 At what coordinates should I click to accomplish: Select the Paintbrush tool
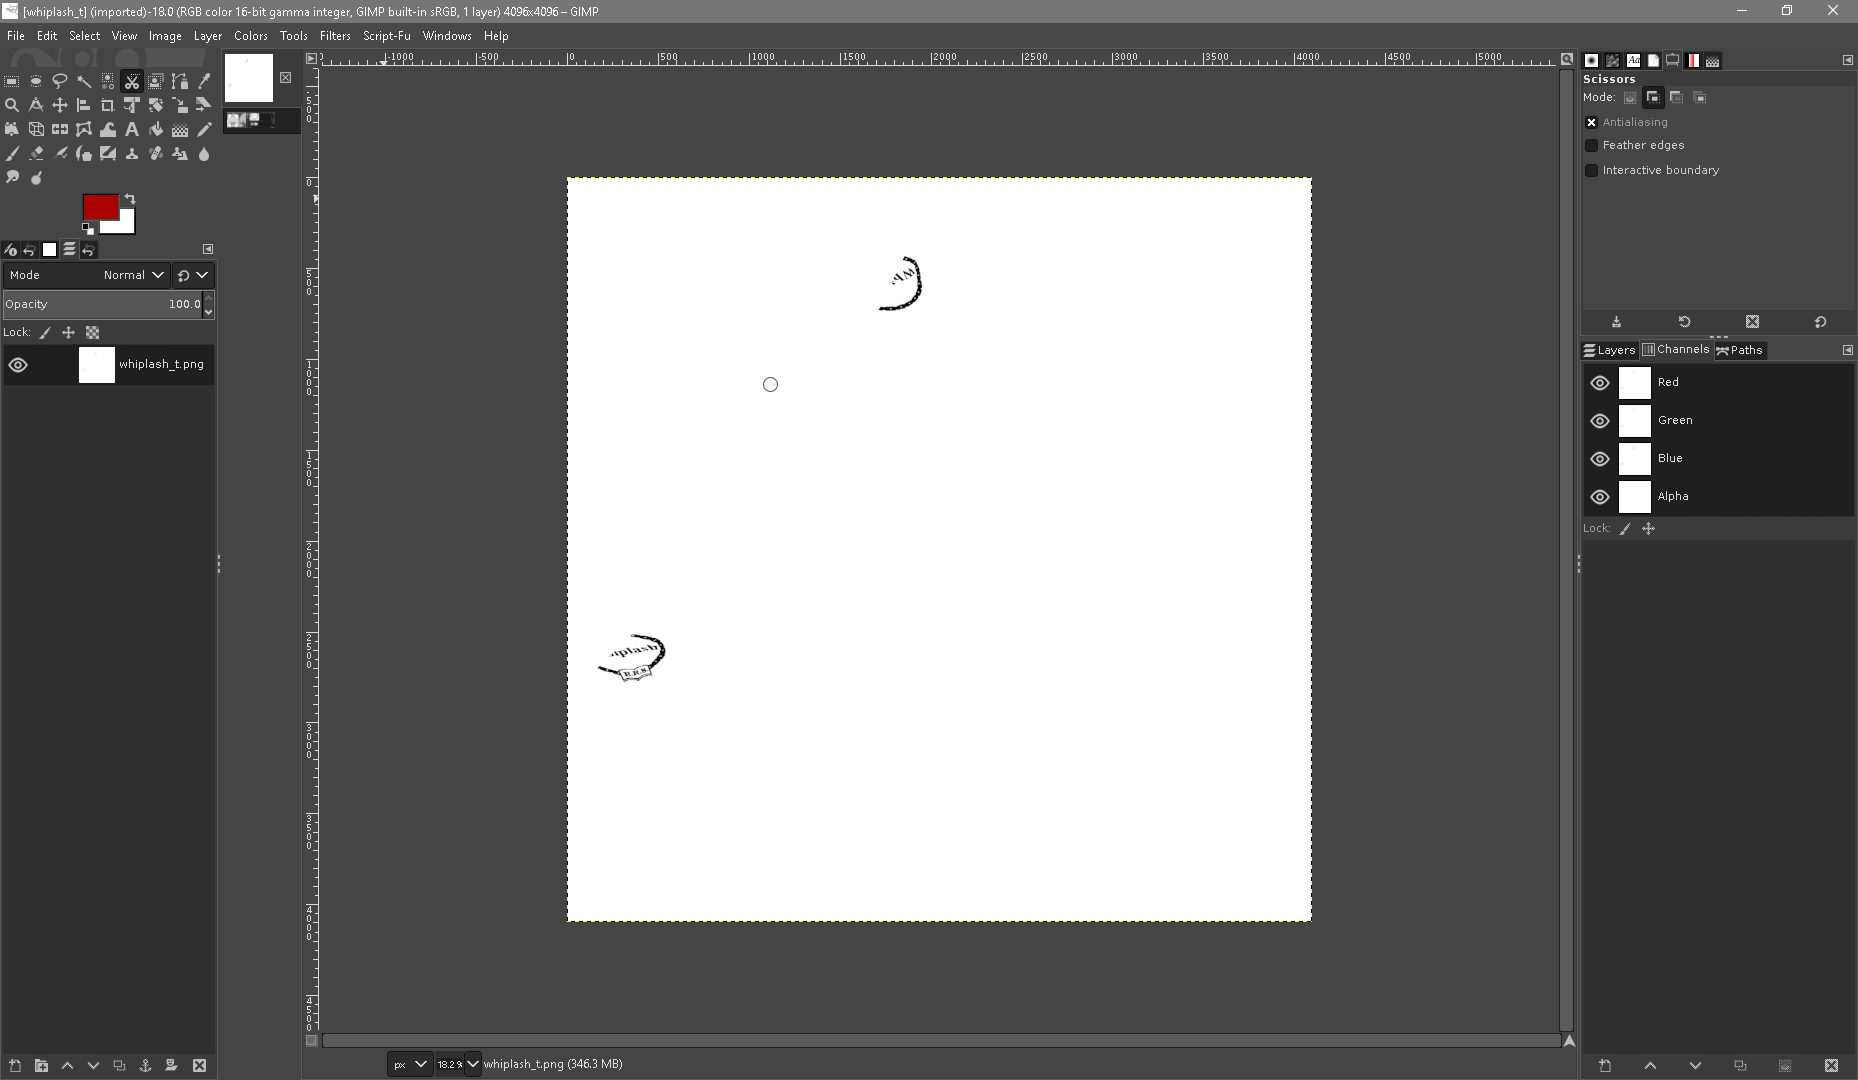(12, 153)
